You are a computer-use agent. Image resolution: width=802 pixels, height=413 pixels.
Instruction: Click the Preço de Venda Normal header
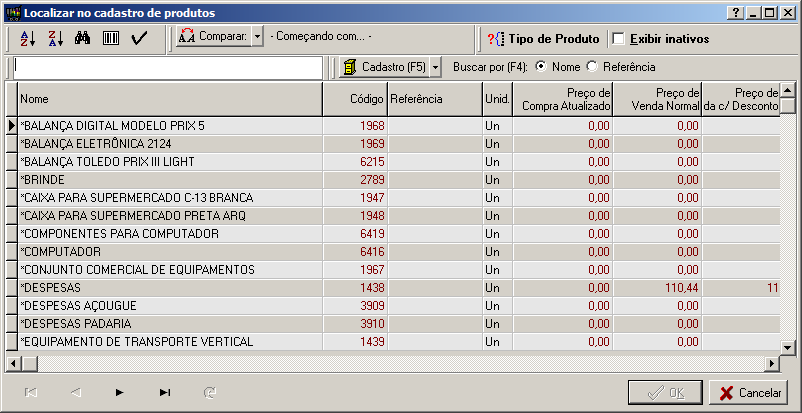pyautogui.click(x=658, y=99)
